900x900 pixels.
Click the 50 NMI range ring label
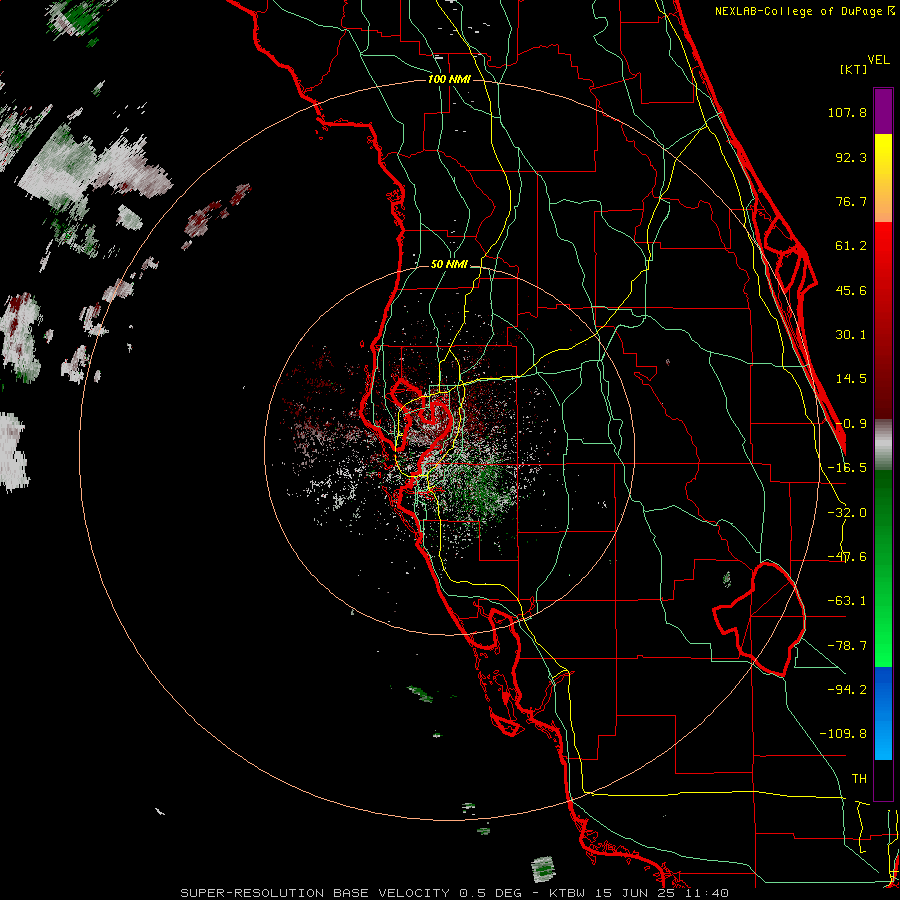click(x=449, y=265)
